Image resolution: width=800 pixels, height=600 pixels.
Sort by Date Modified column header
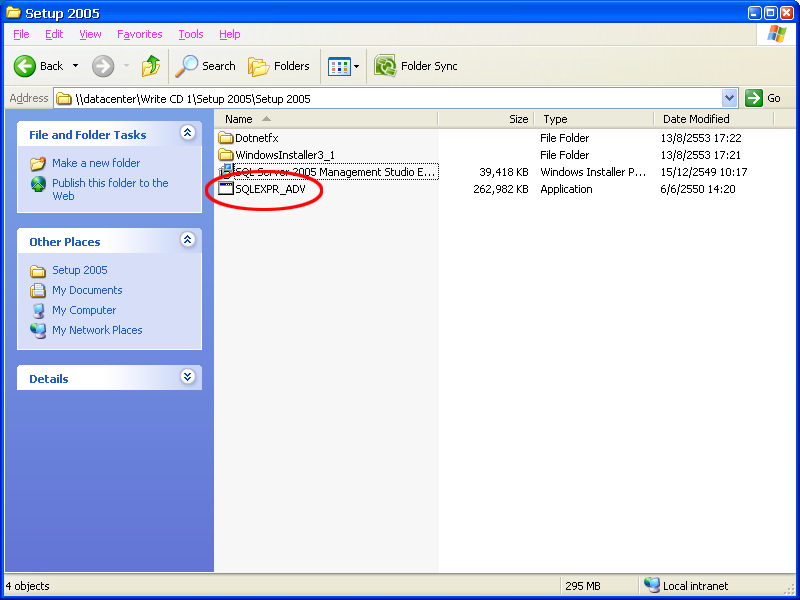[696, 119]
